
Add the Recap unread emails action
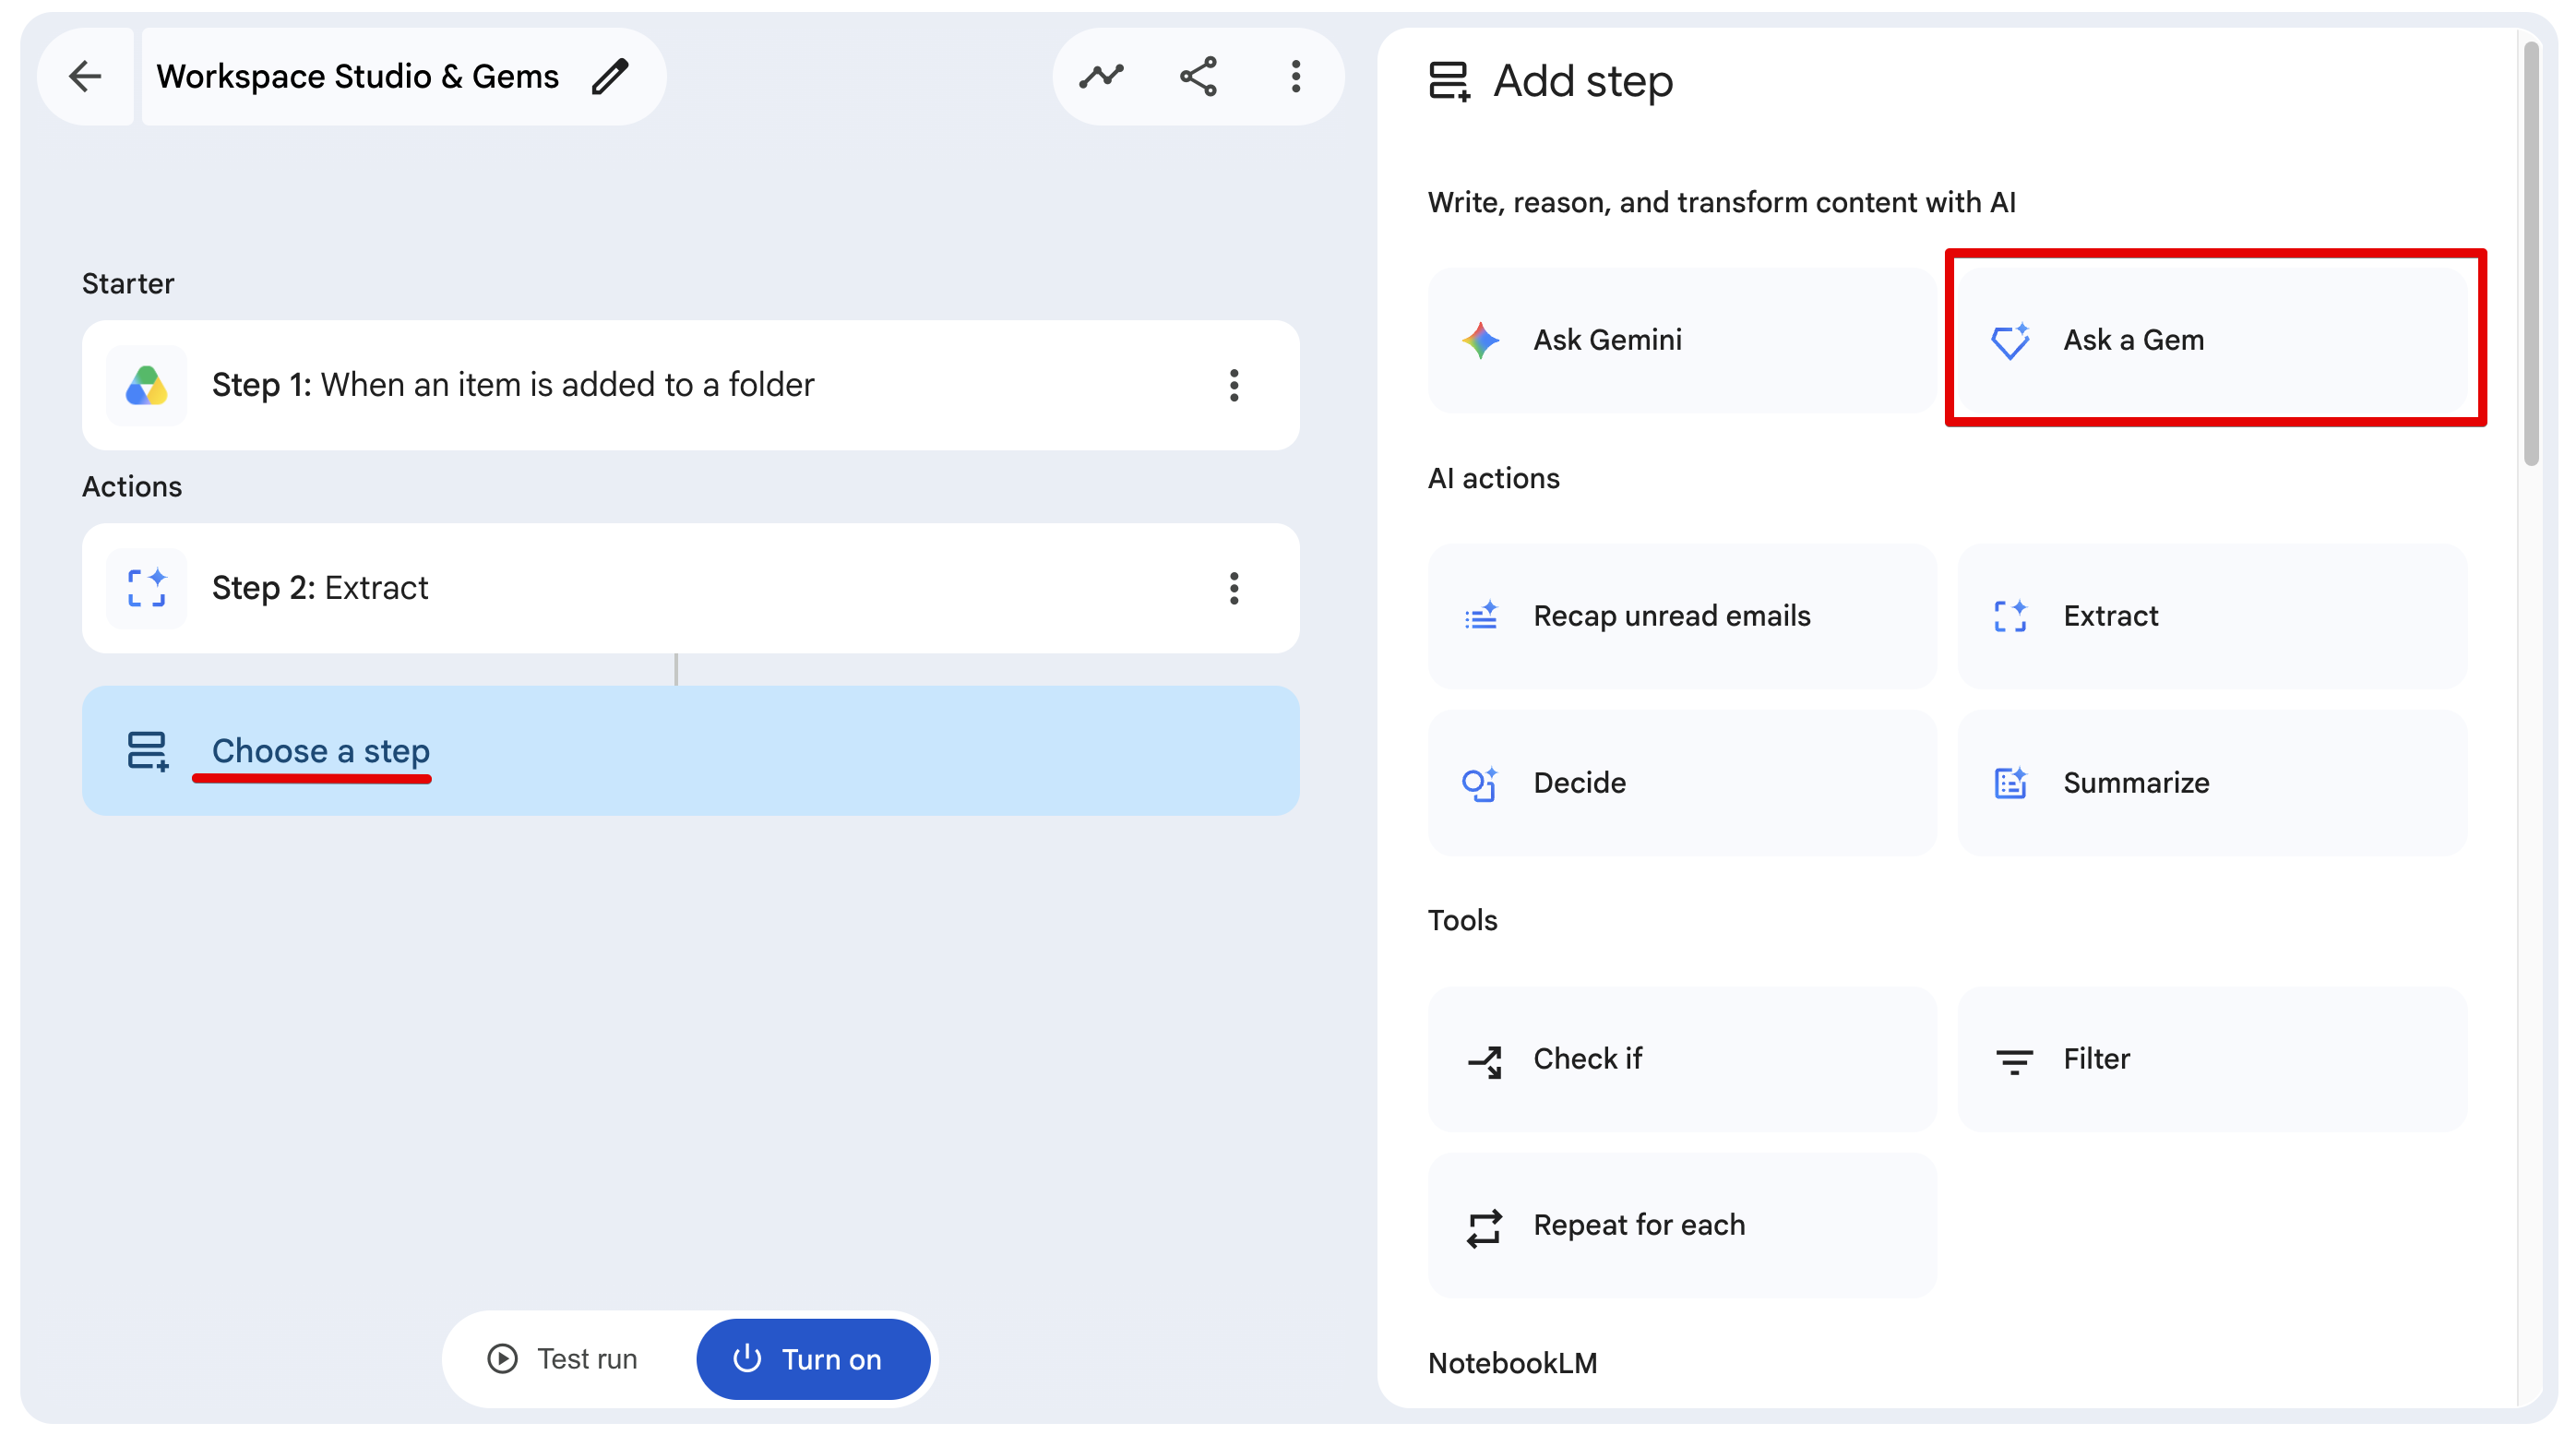1681,616
